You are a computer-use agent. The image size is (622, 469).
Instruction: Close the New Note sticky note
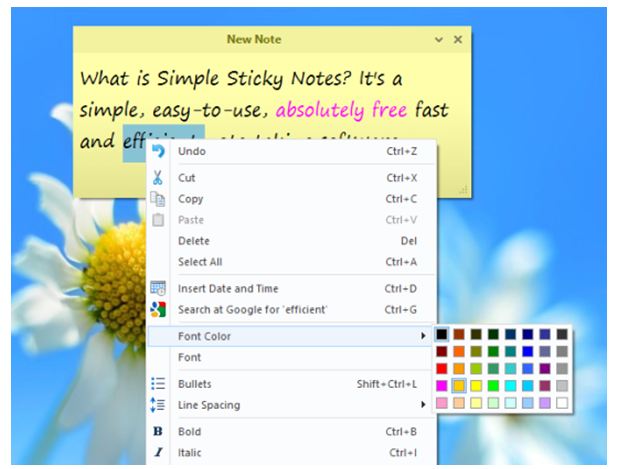tap(458, 39)
